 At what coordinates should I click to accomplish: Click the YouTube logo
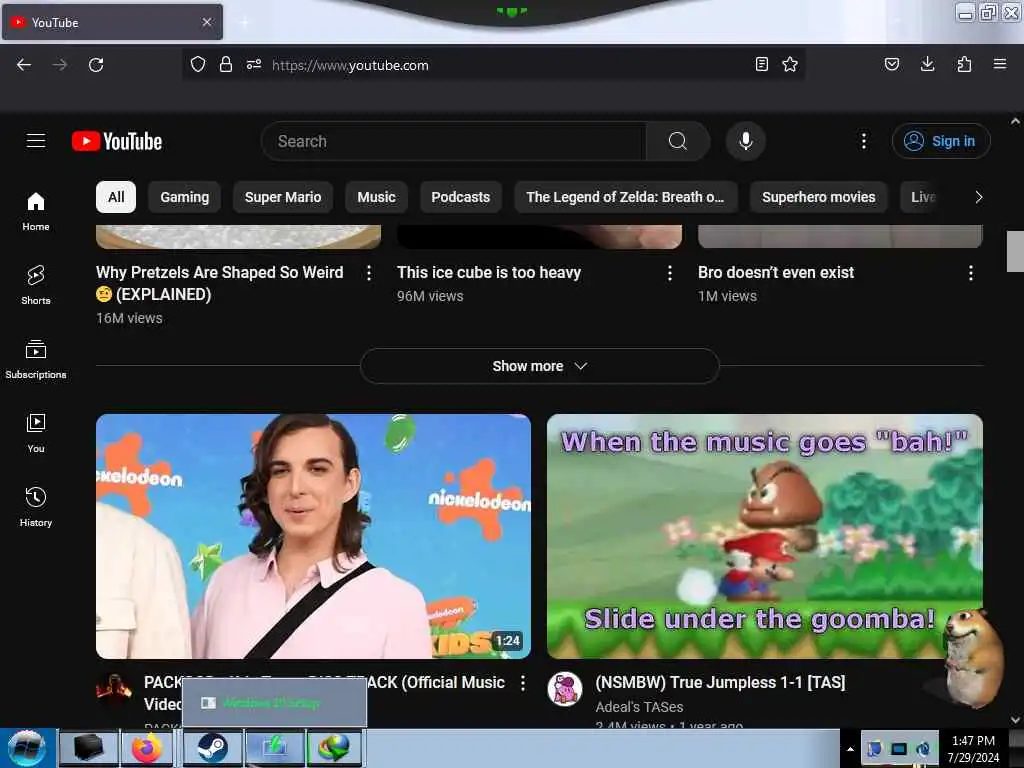[117, 141]
